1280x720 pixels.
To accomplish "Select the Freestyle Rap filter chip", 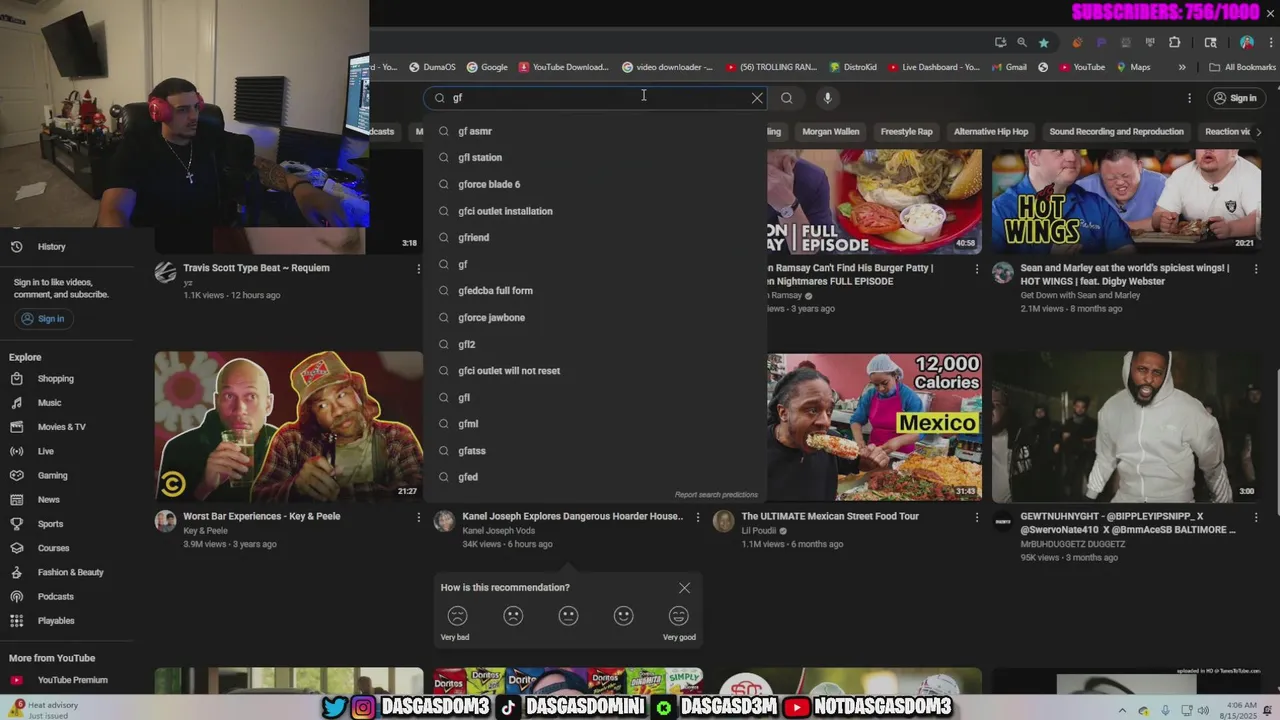I will coord(906,132).
